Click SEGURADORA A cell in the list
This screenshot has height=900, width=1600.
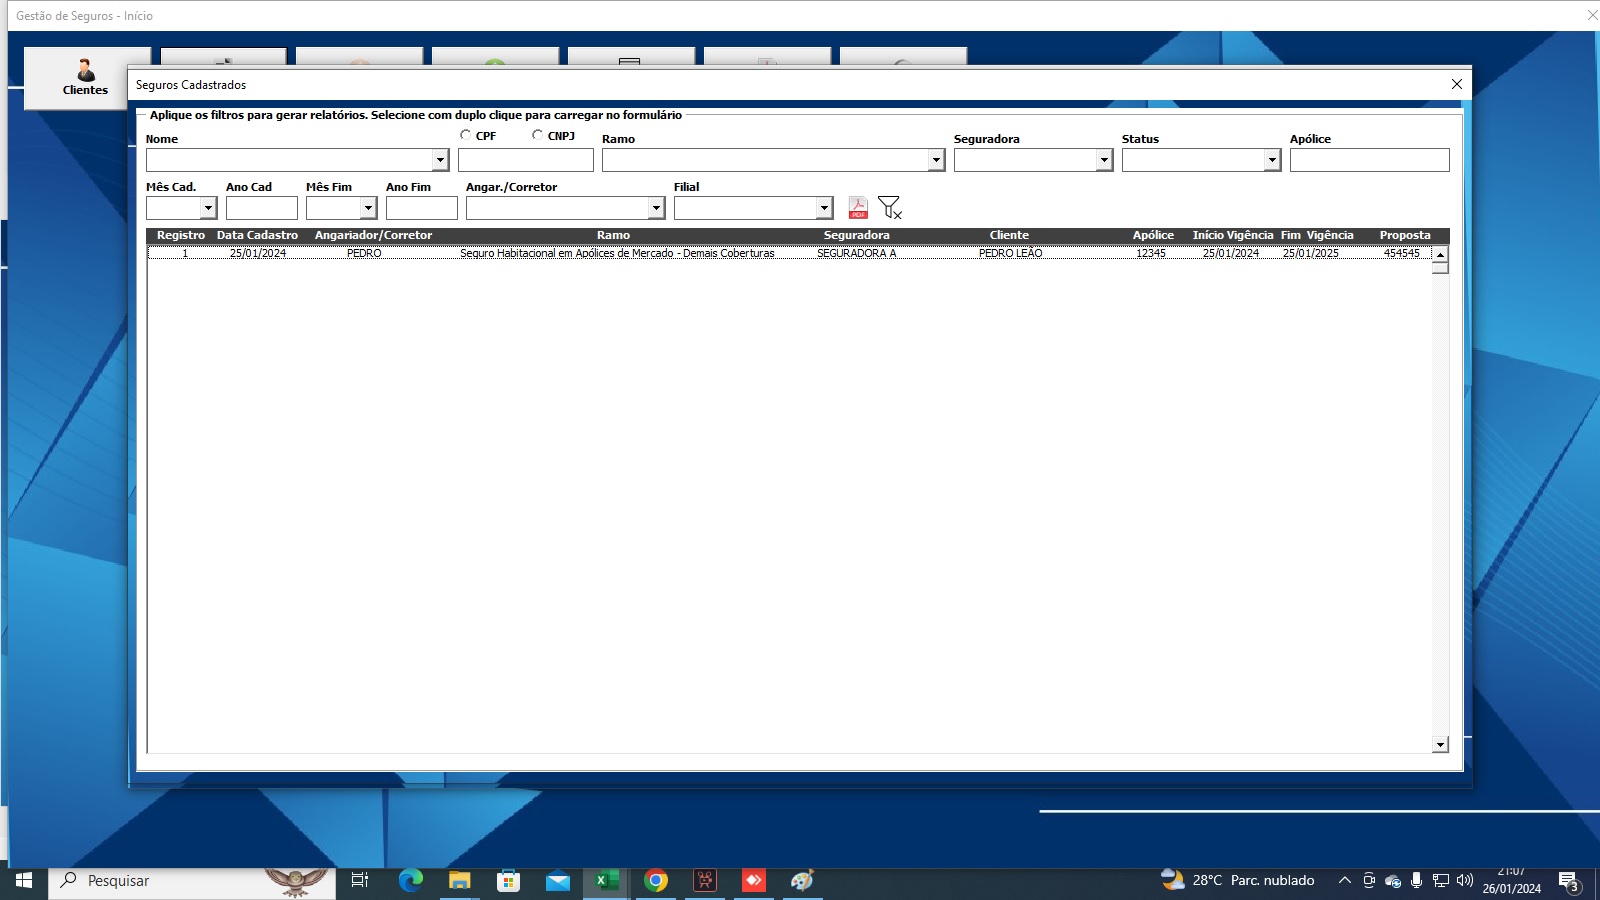[x=856, y=253]
